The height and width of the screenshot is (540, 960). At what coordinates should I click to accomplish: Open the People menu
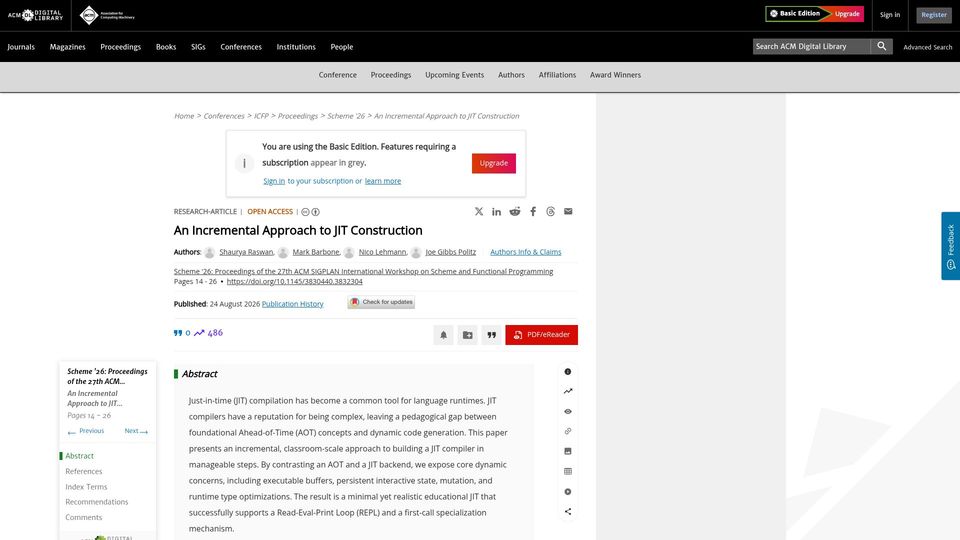(x=342, y=47)
